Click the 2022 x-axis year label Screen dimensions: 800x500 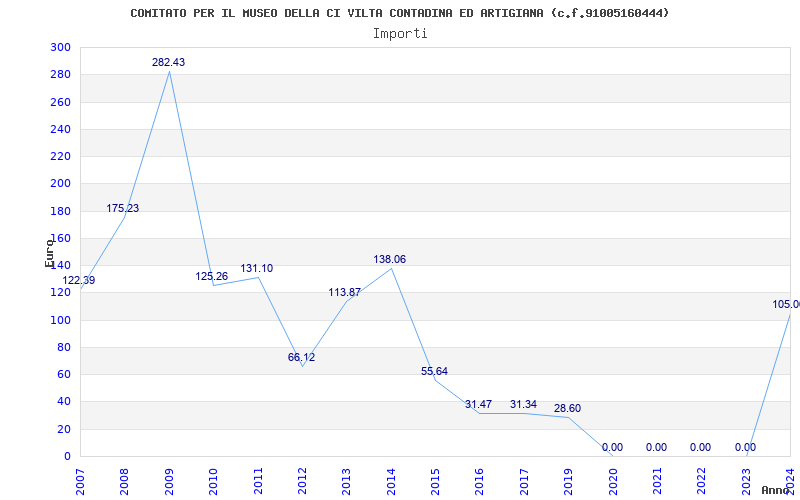(702, 481)
